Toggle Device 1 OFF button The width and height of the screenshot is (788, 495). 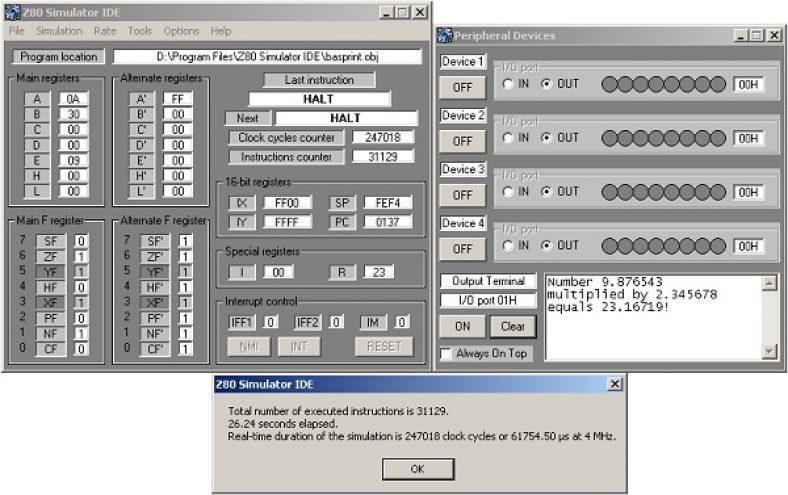click(x=462, y=87)
